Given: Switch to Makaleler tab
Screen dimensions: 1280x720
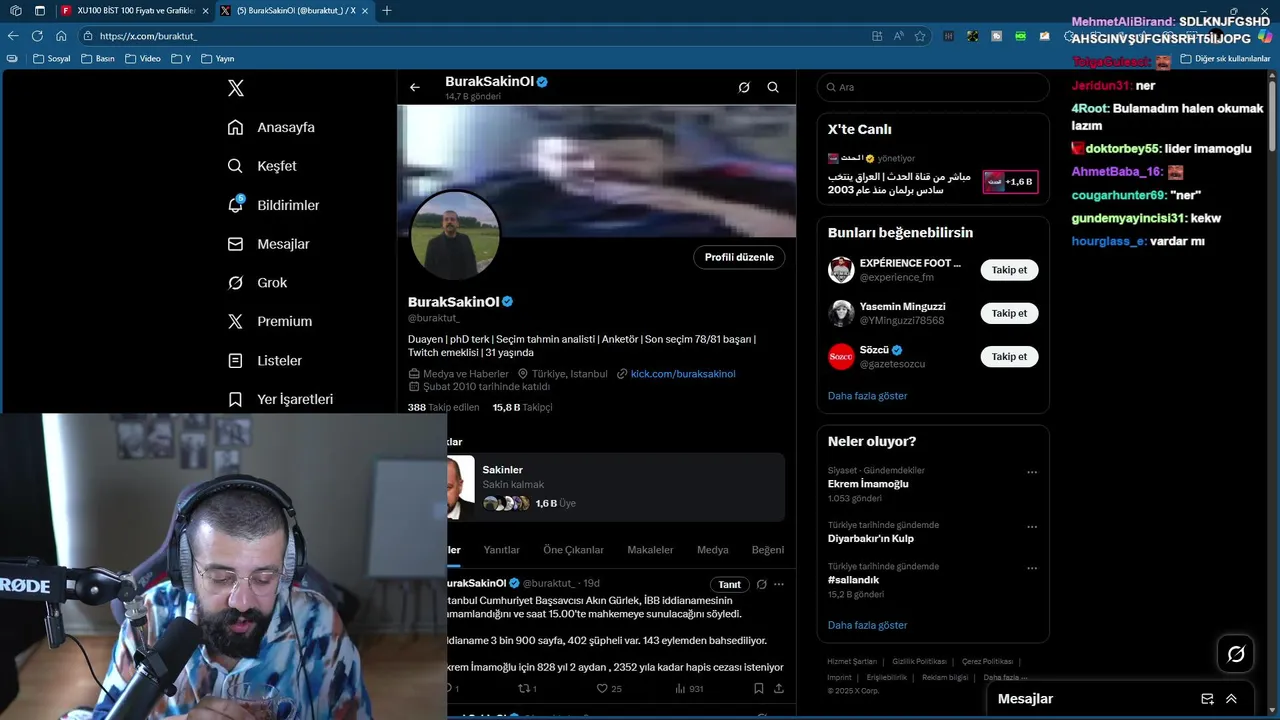Looking at the screenshot, I should pos(650,550).
